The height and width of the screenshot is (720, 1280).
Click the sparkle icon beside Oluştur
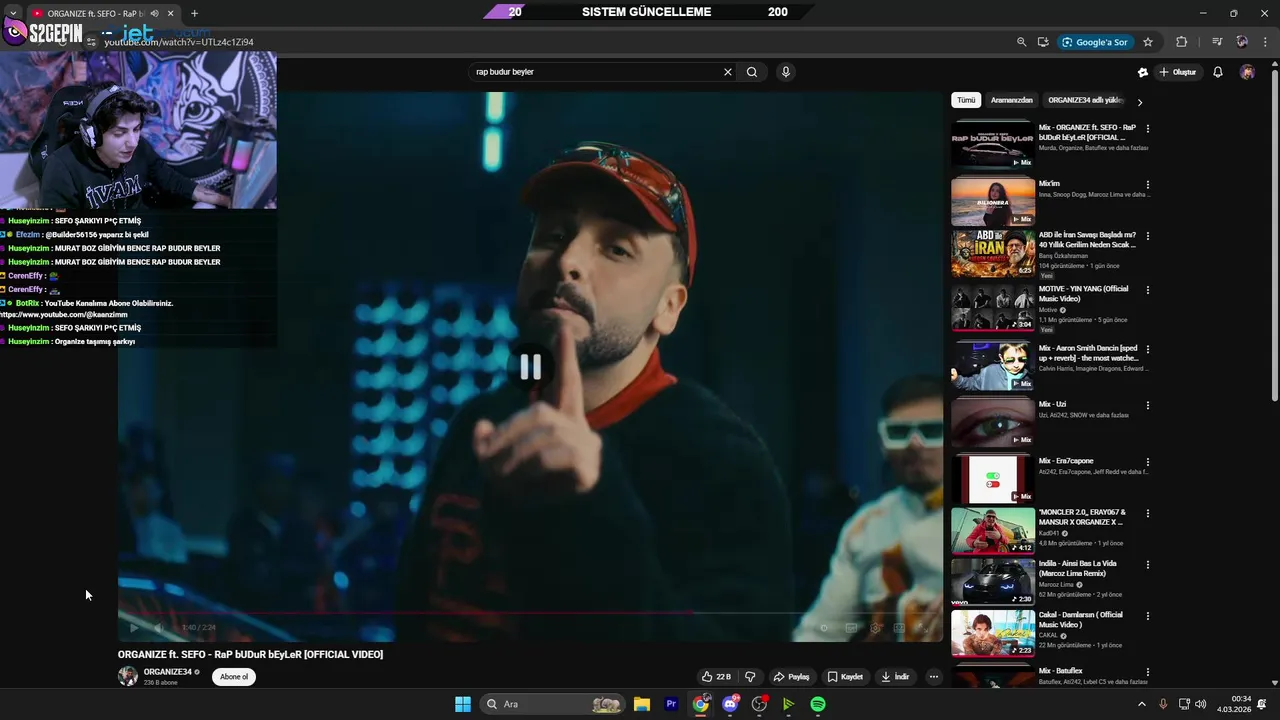[1143, 72]
